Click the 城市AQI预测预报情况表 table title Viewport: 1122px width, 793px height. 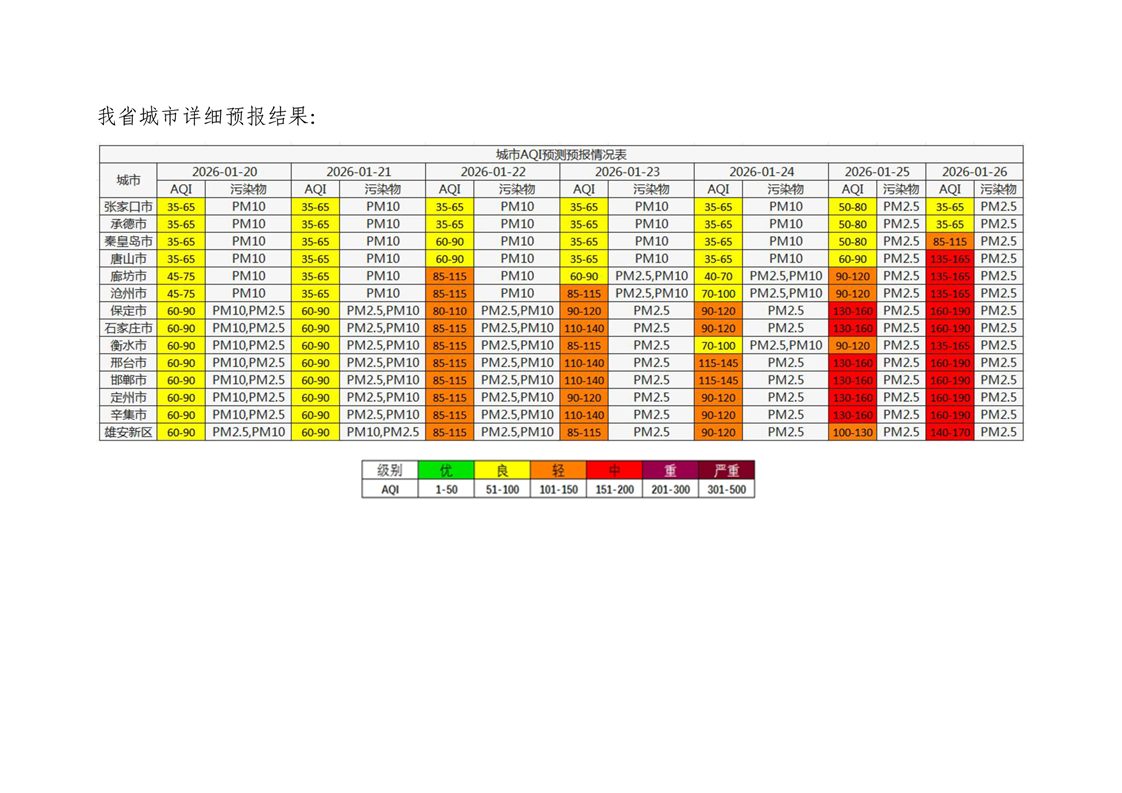pos(561,154)
